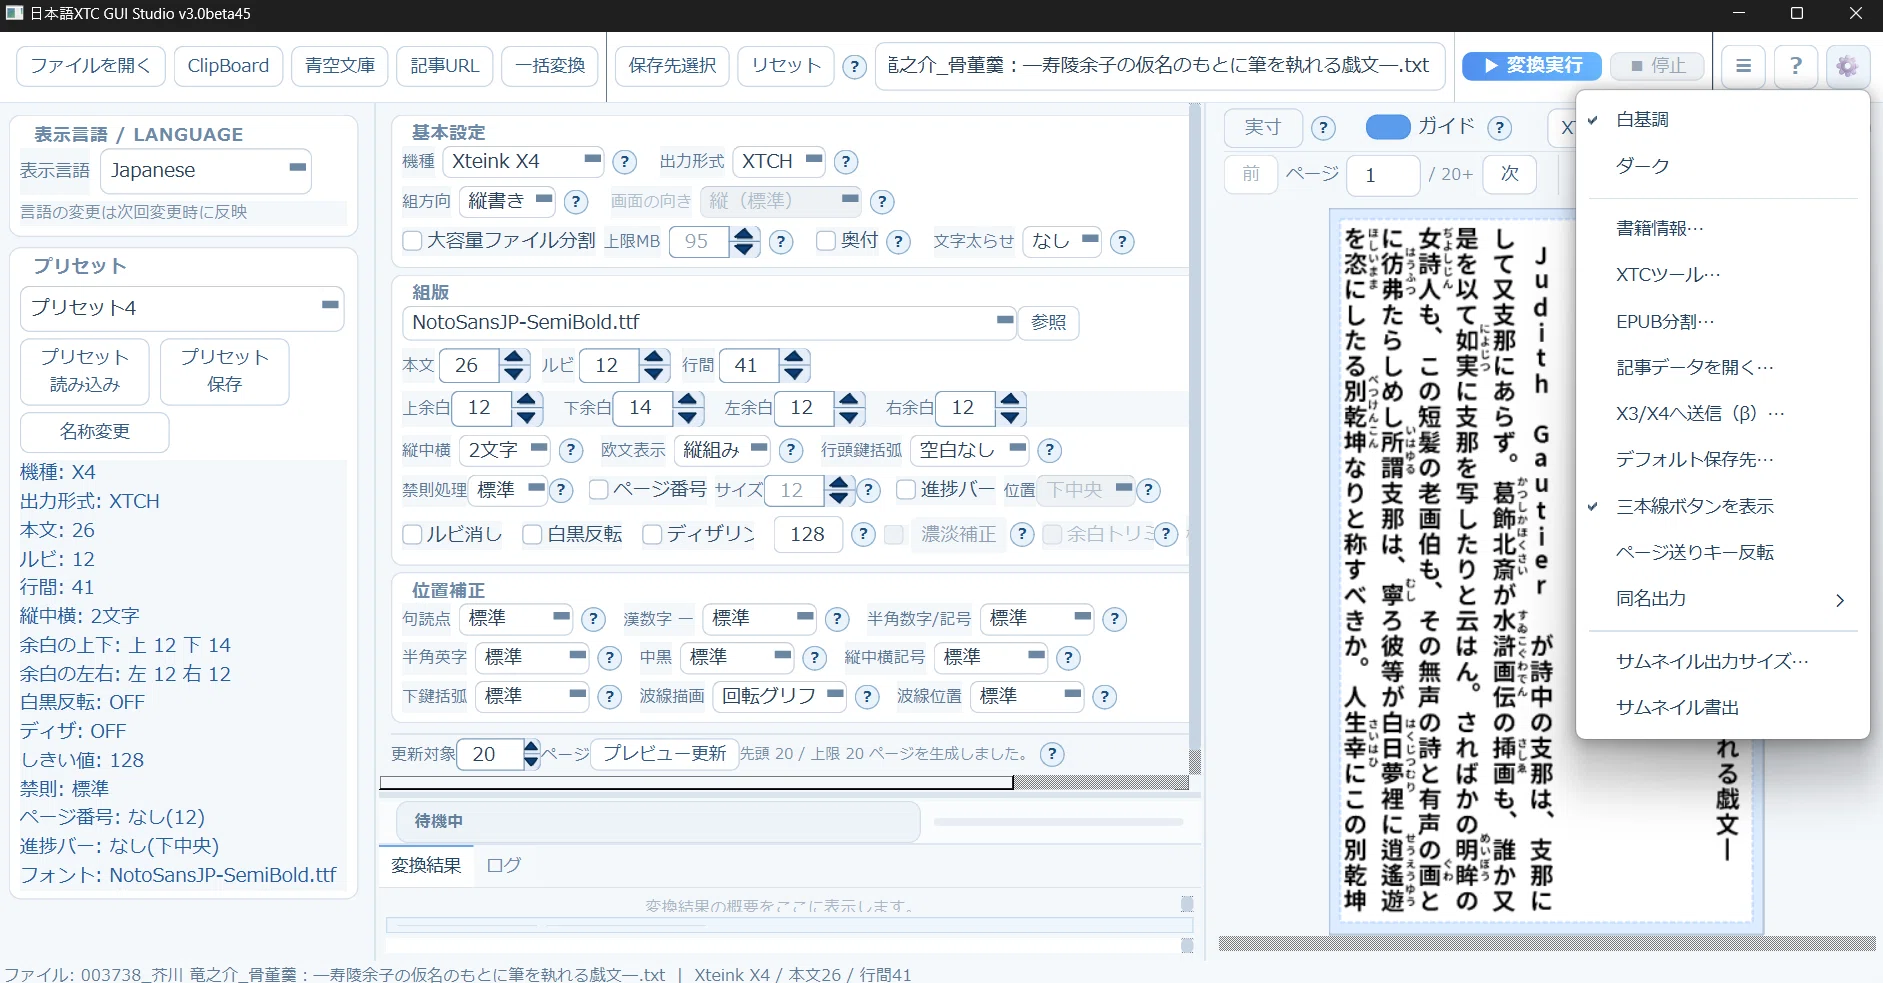Enable 大容量ファイル分割 checkbox
Viewport: 1883px width, 983px height.
click(412, 241)
